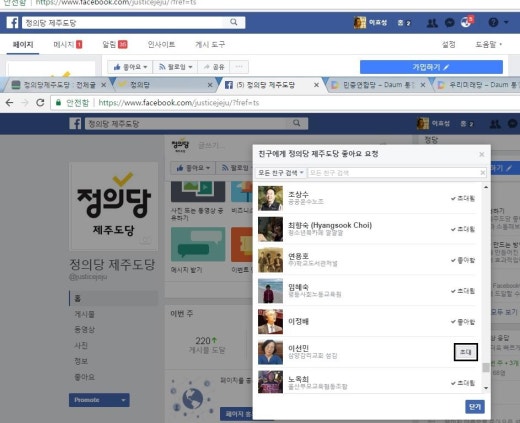Switch to the 정의당 browser tab
Viewport: 520px width, 423px height.
pos(165,85)
